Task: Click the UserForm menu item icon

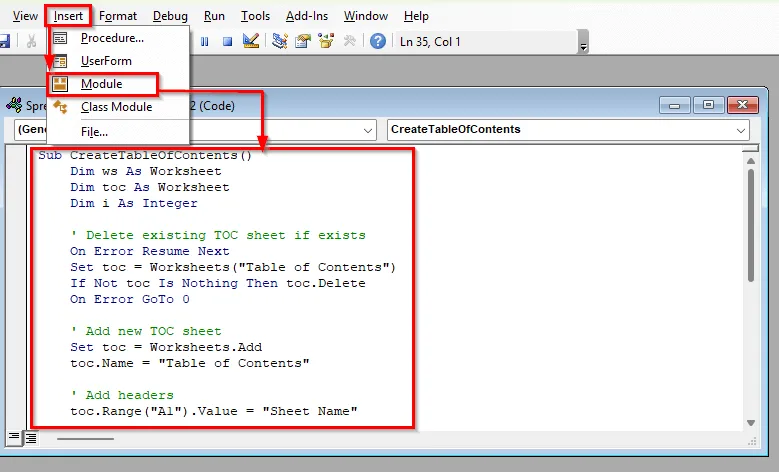Action: coord(60,61)
